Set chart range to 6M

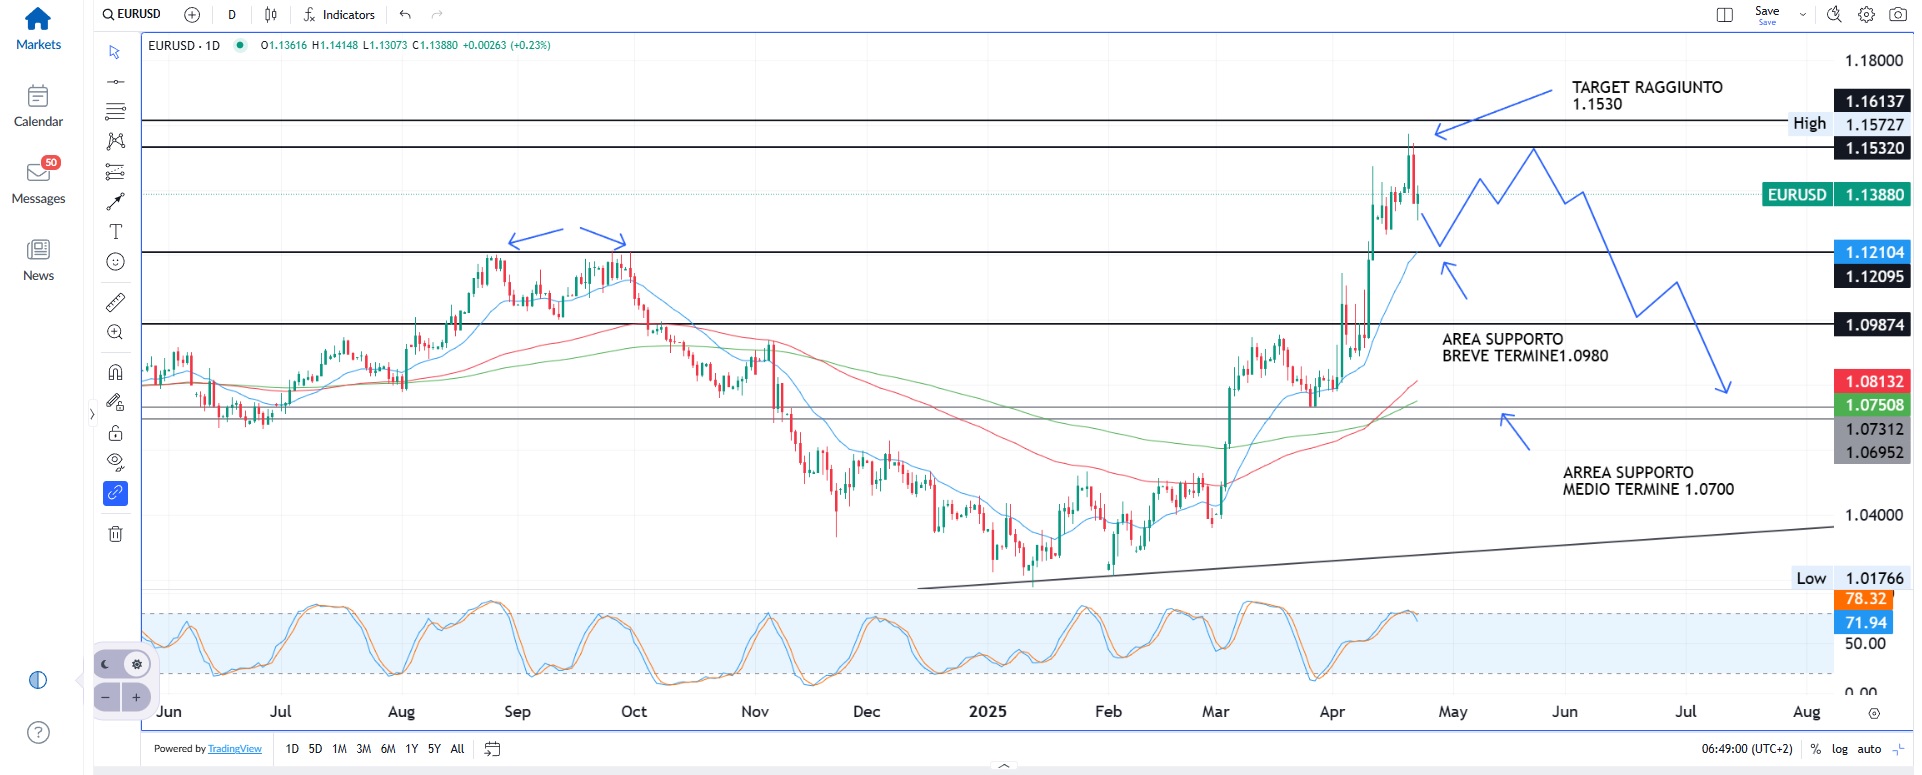pyautogui.click(x=388, y=749)
